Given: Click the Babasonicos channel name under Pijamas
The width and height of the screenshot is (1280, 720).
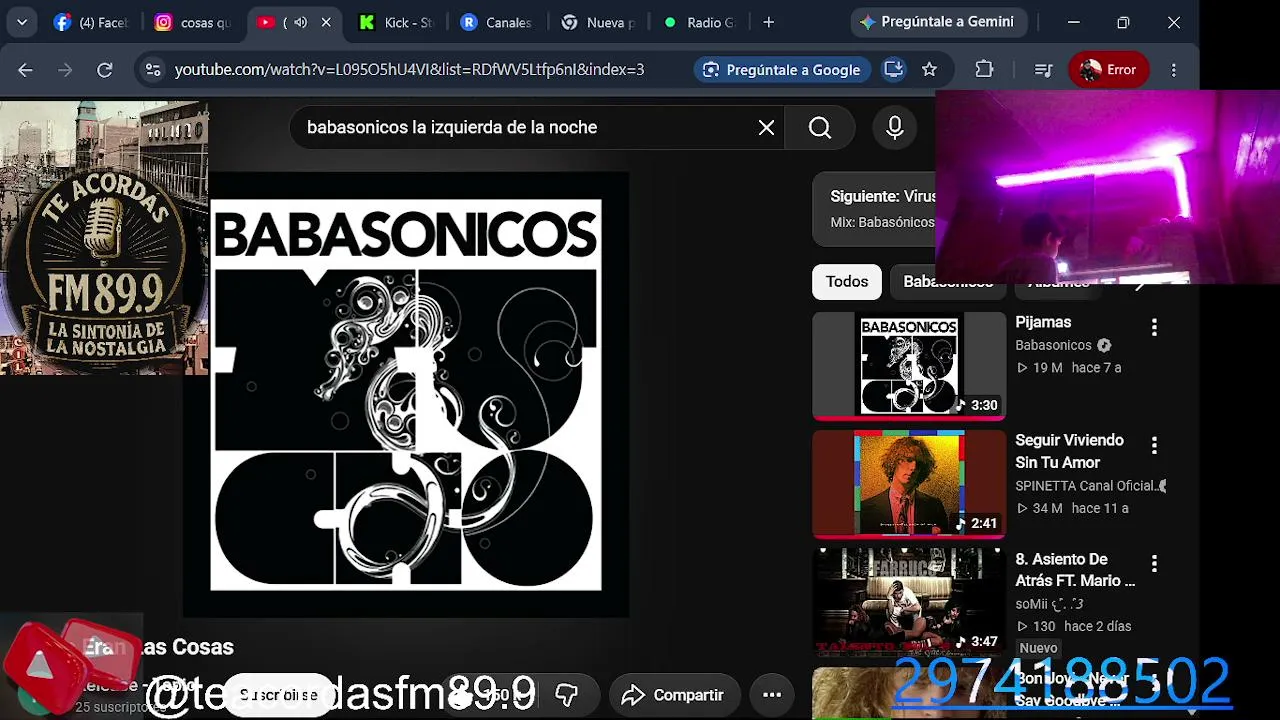Looking at the screenshot, I should click(1053, 345).
